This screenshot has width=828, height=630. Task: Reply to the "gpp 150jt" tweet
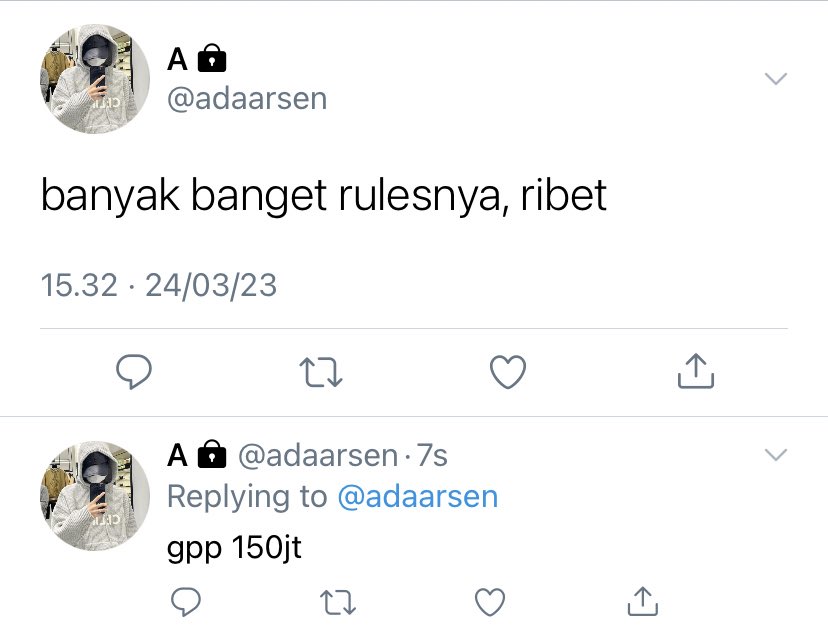click(x=186, y=601)
